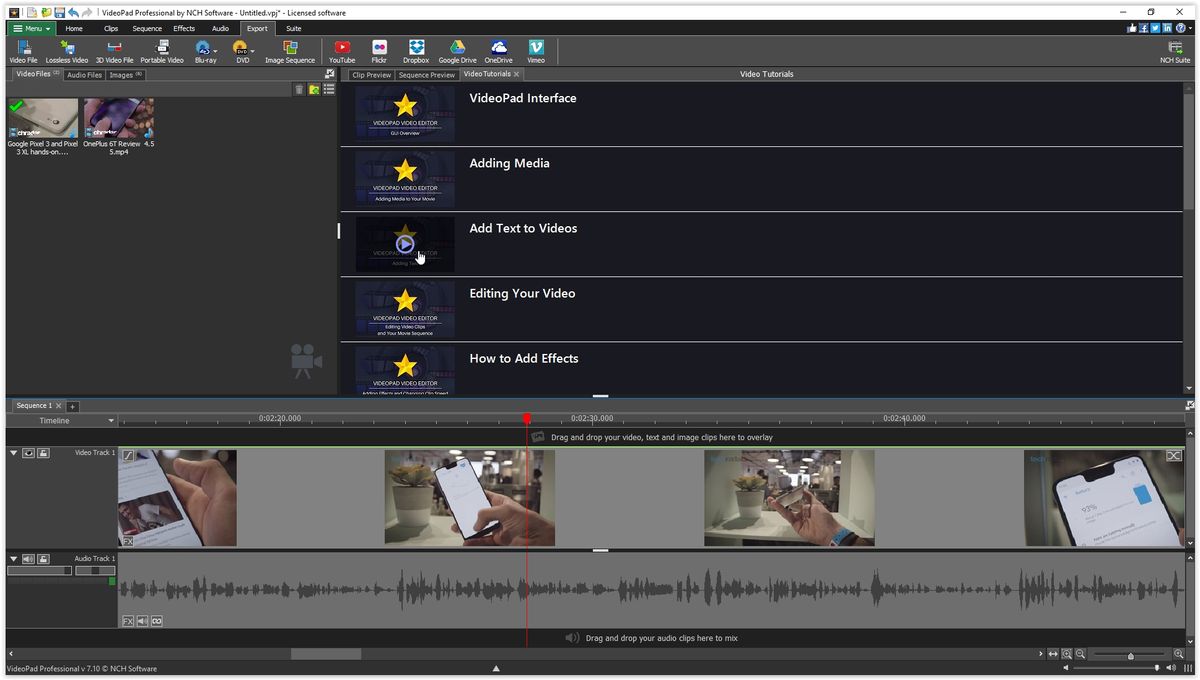The image size is (1200, 680).
Task: Open the Audio Files panel tab
Action: [x=83, y=74]
